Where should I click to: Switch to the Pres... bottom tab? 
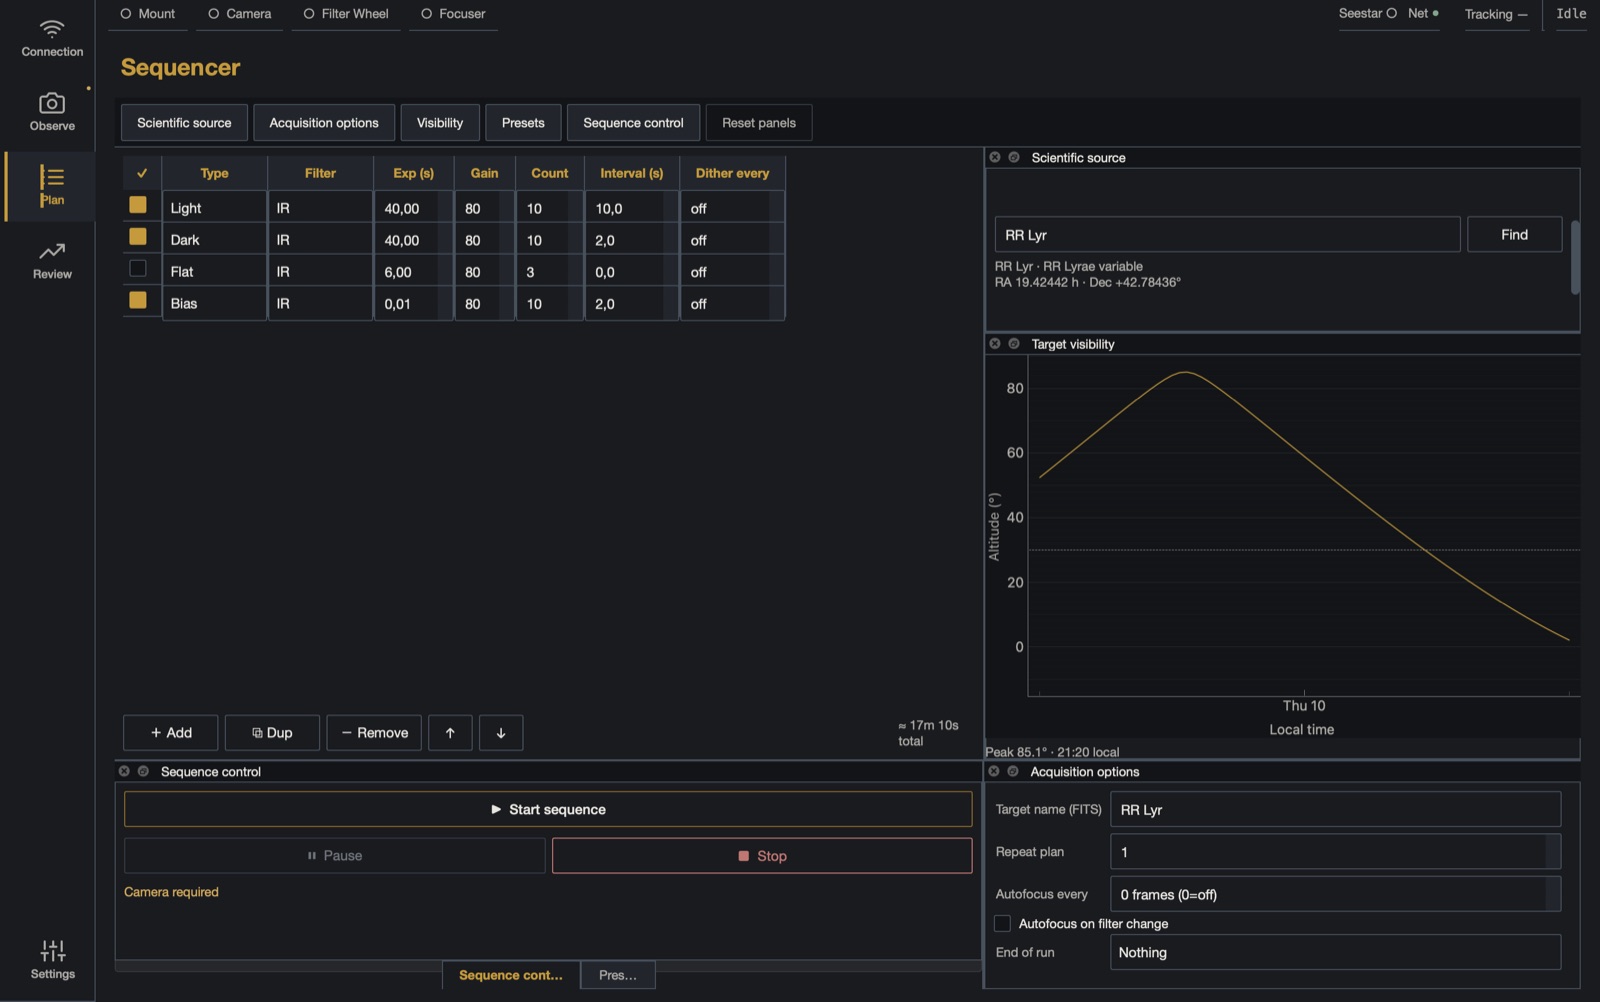pyautogui.click(x=618, y=975)
